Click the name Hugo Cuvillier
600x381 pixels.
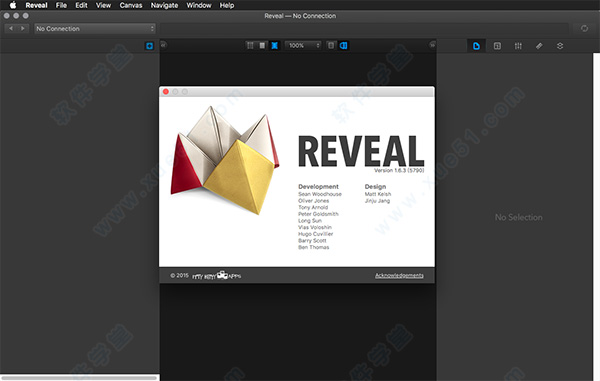(316, 234)
